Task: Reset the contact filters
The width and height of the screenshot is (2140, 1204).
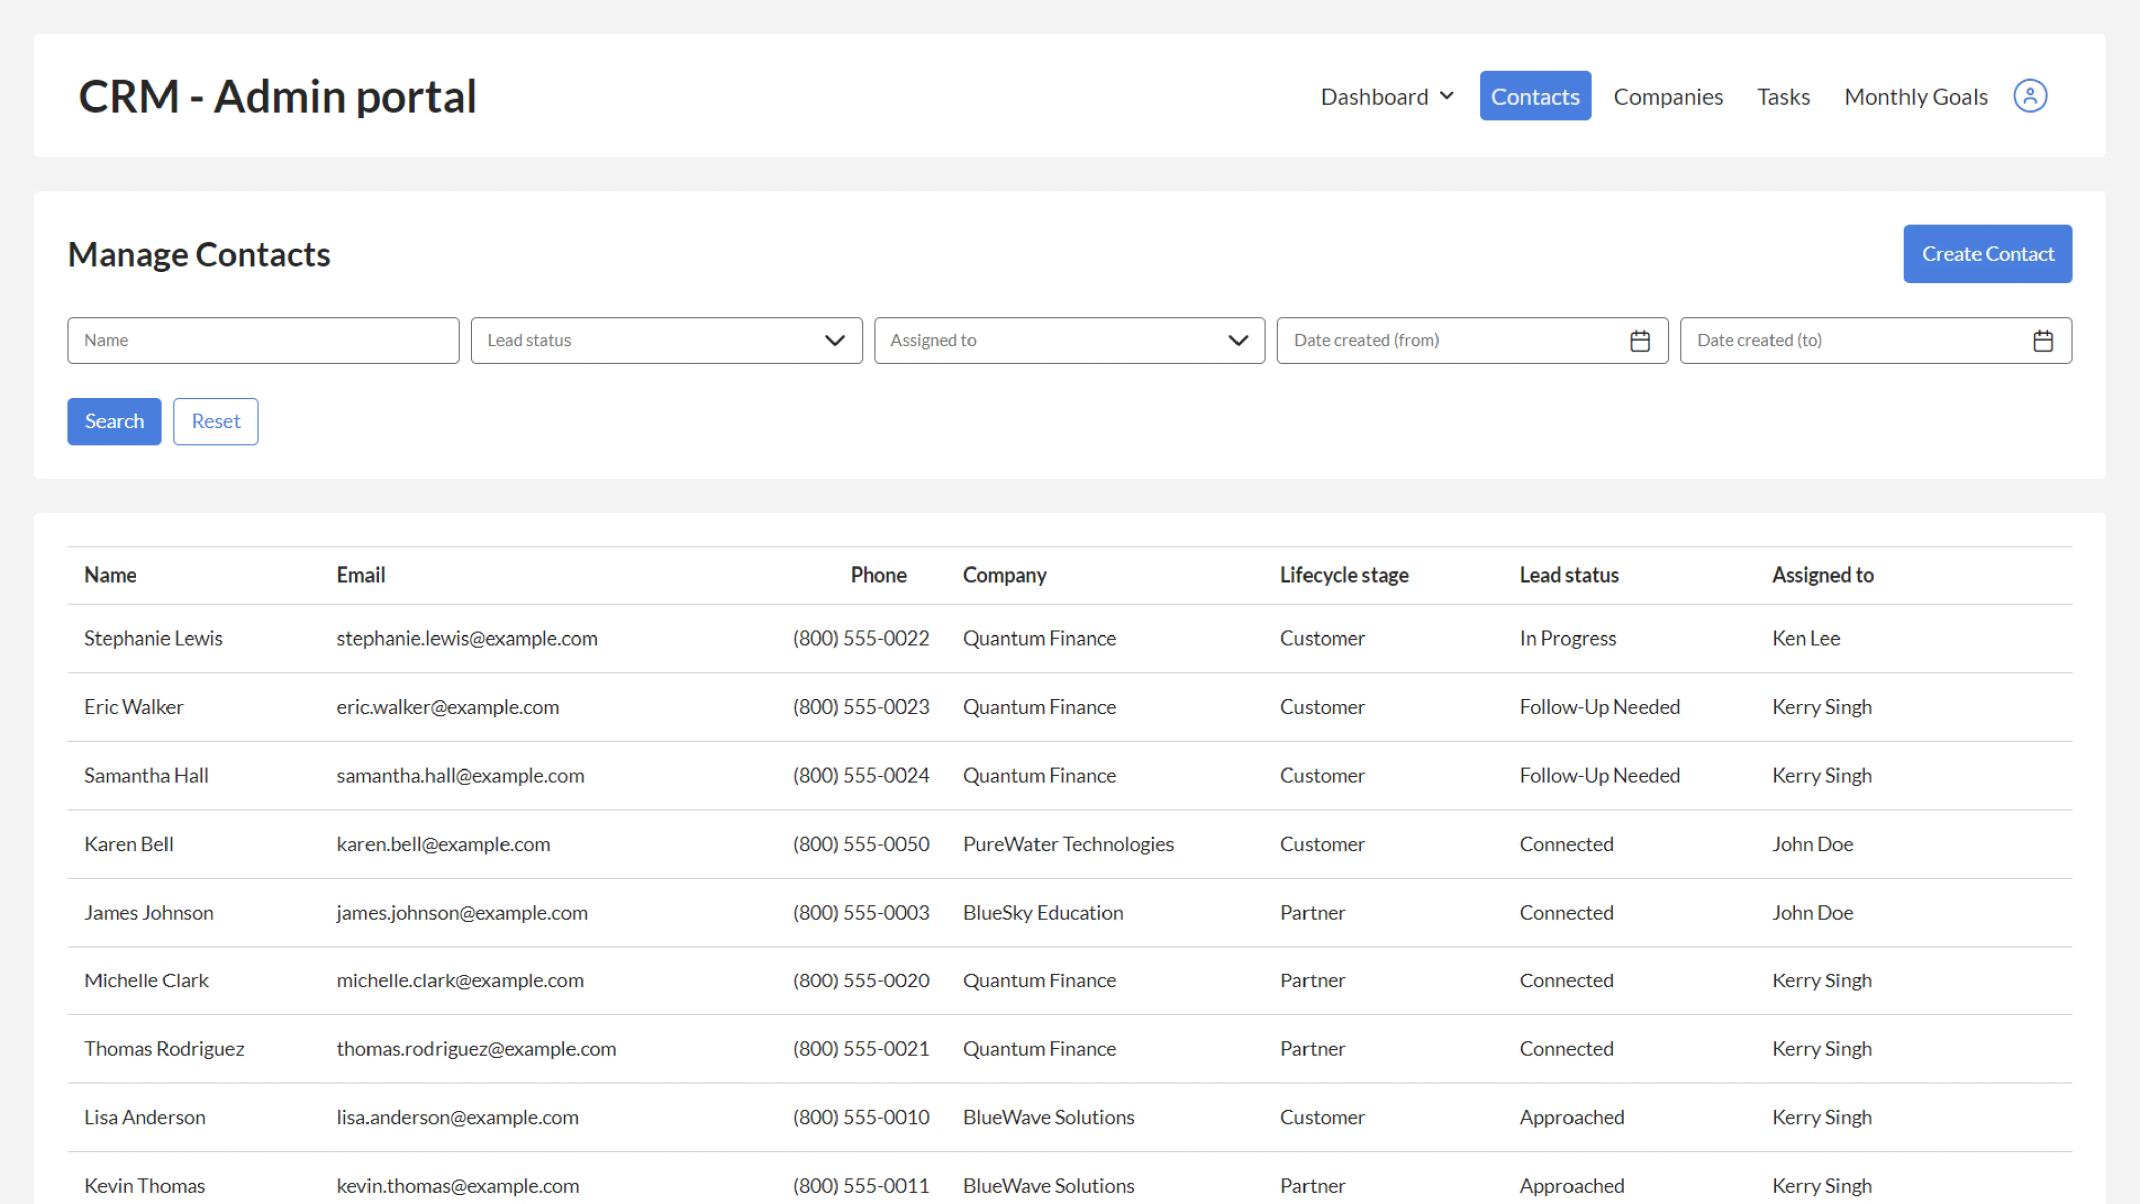Action: coord(215,421)
